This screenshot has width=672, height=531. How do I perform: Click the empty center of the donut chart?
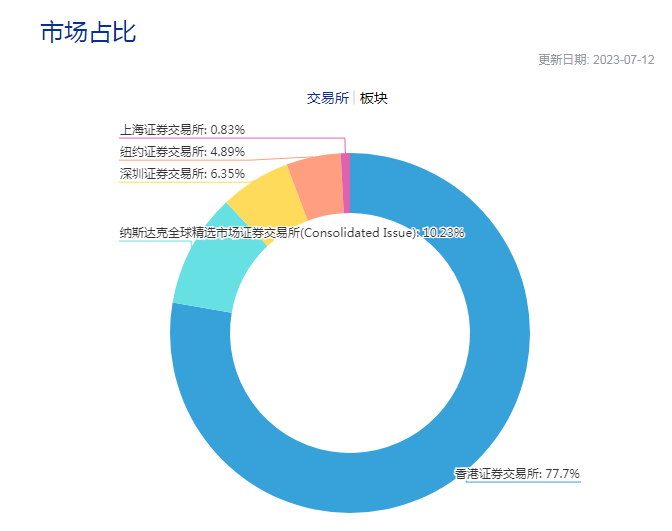(350, 343)
